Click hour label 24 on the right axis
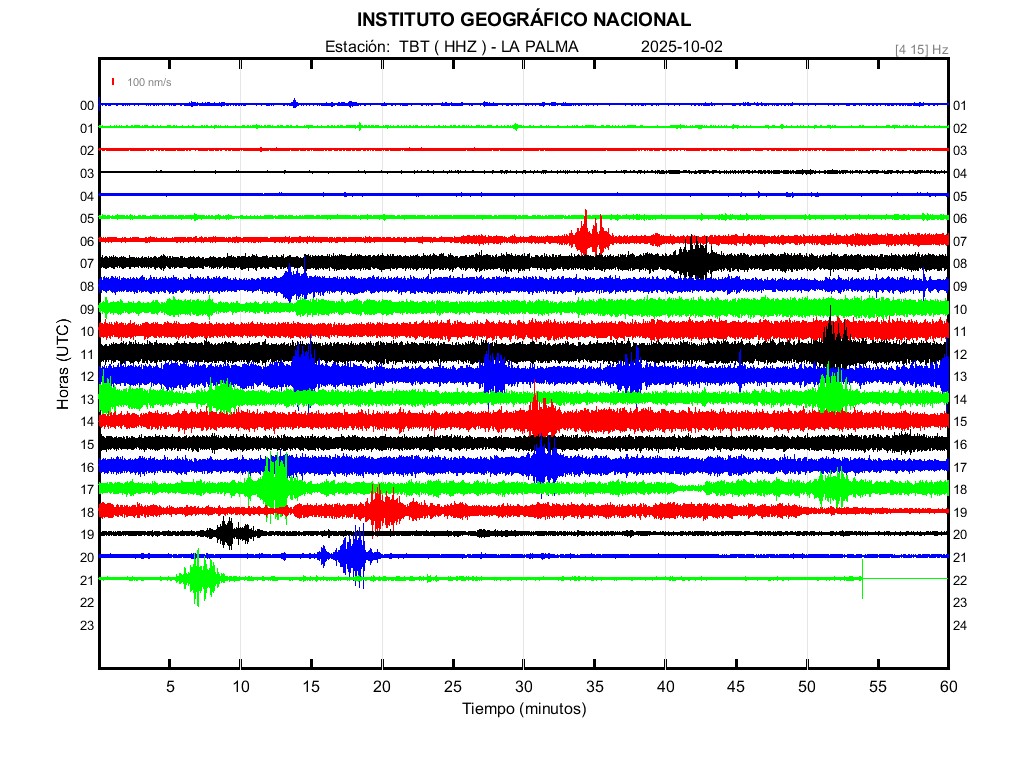This screenshot has width=1024, height=768. tap(960, 625)
